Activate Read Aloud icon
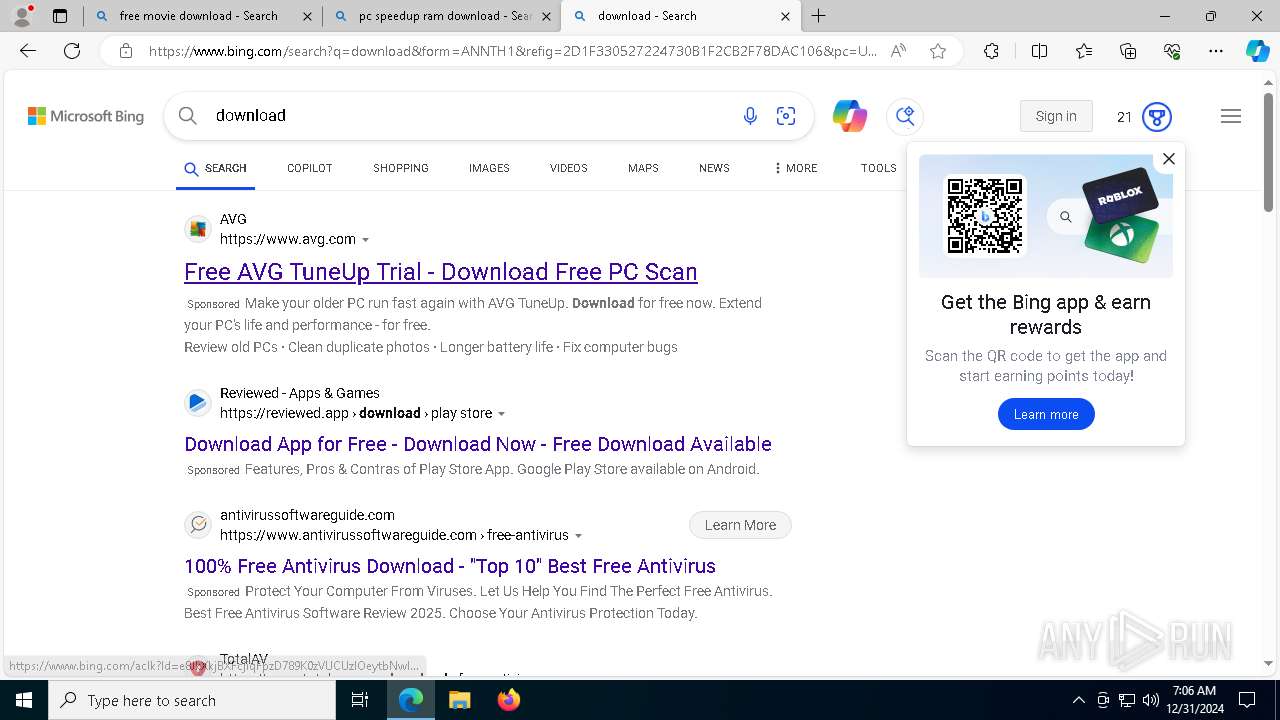 (x=898, y=51)
